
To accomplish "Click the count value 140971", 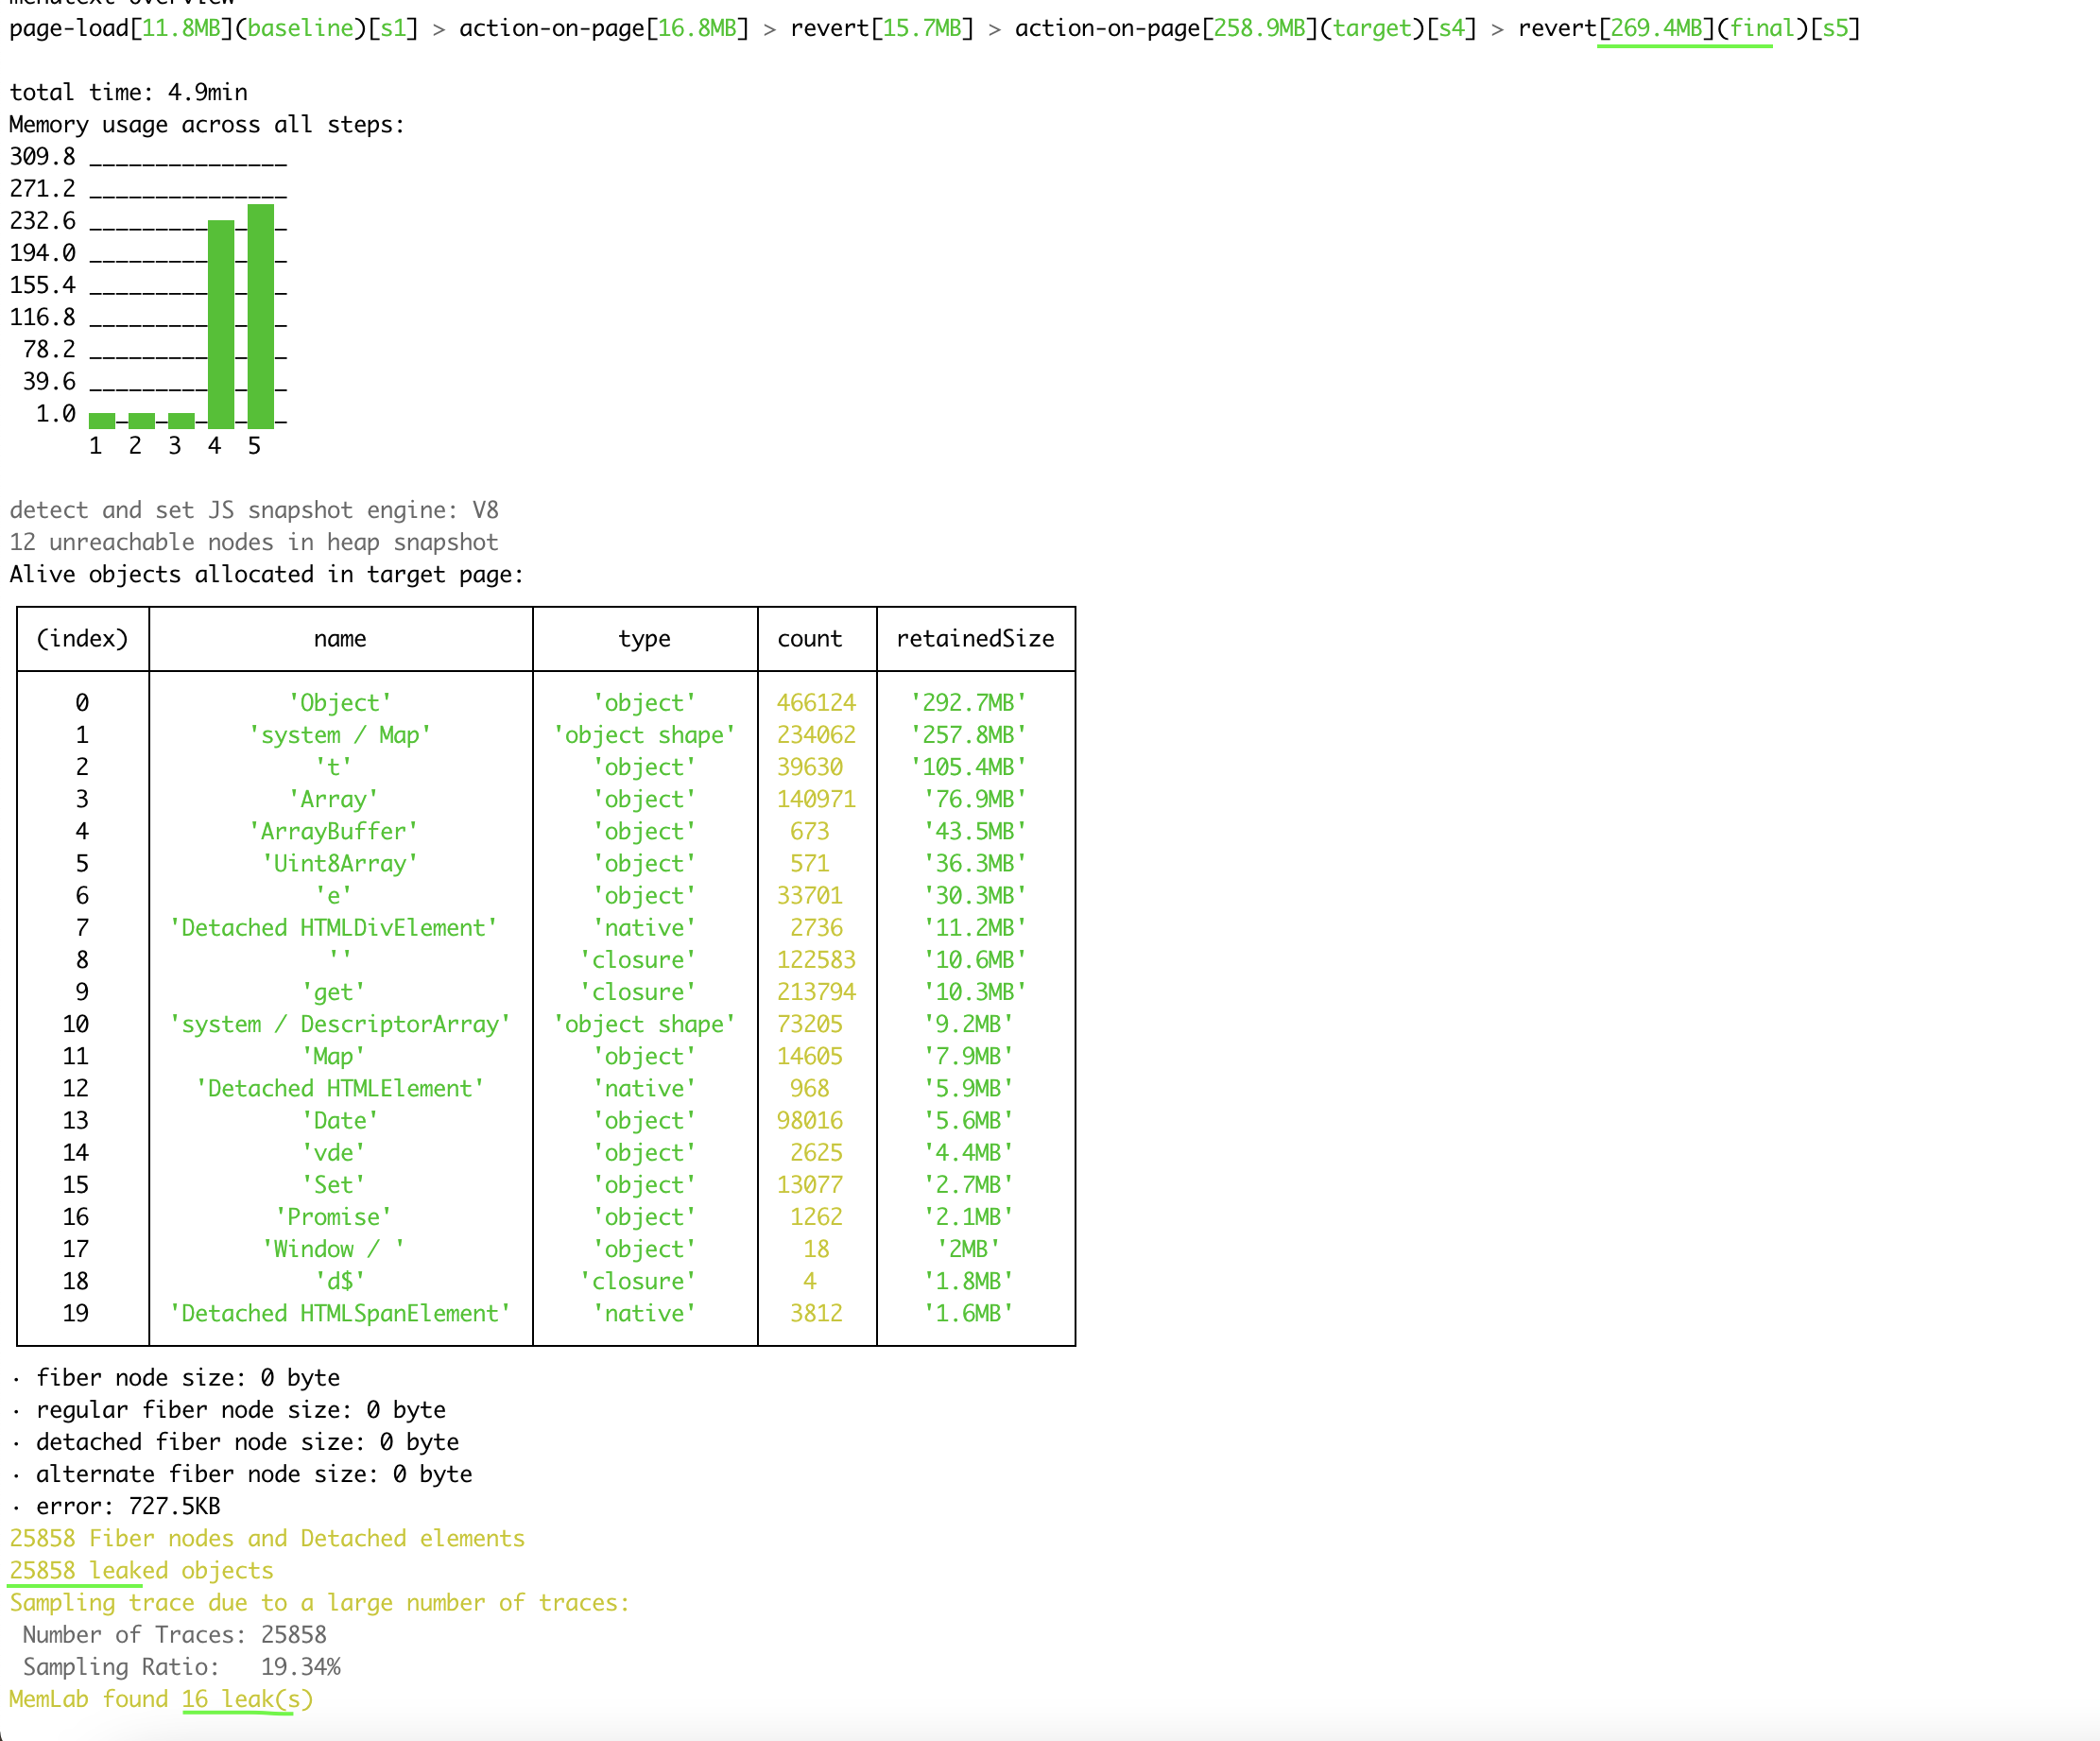I will tap(817, 799).
